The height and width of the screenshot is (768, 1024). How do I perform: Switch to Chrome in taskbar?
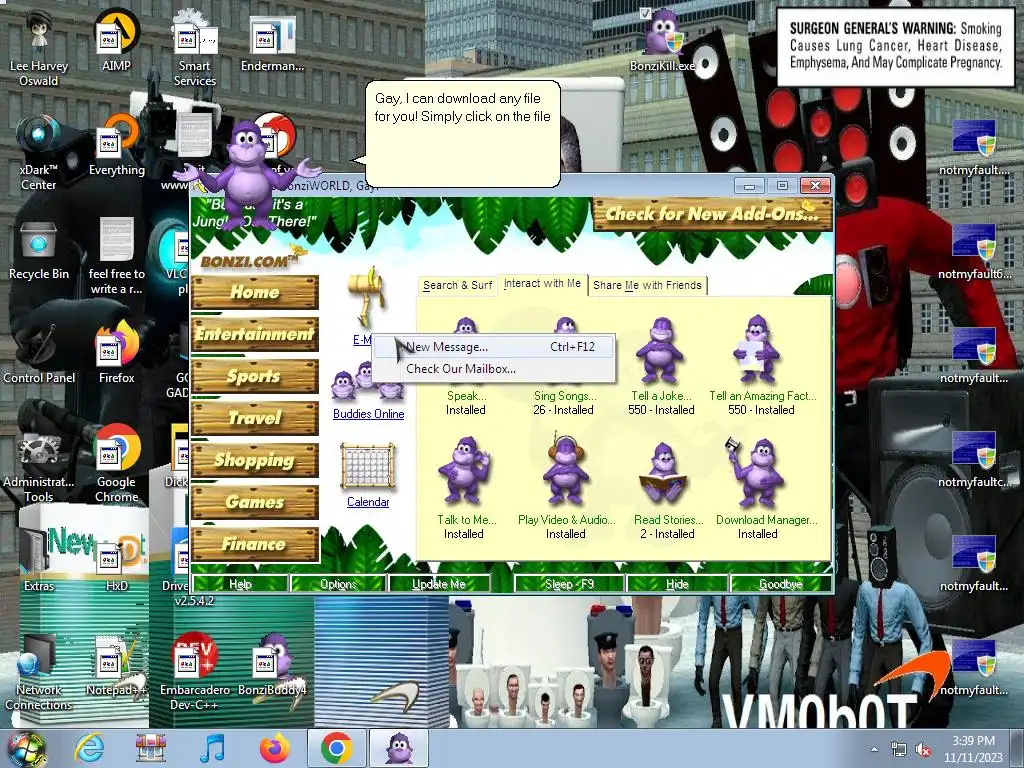click(x=337, y=749)
